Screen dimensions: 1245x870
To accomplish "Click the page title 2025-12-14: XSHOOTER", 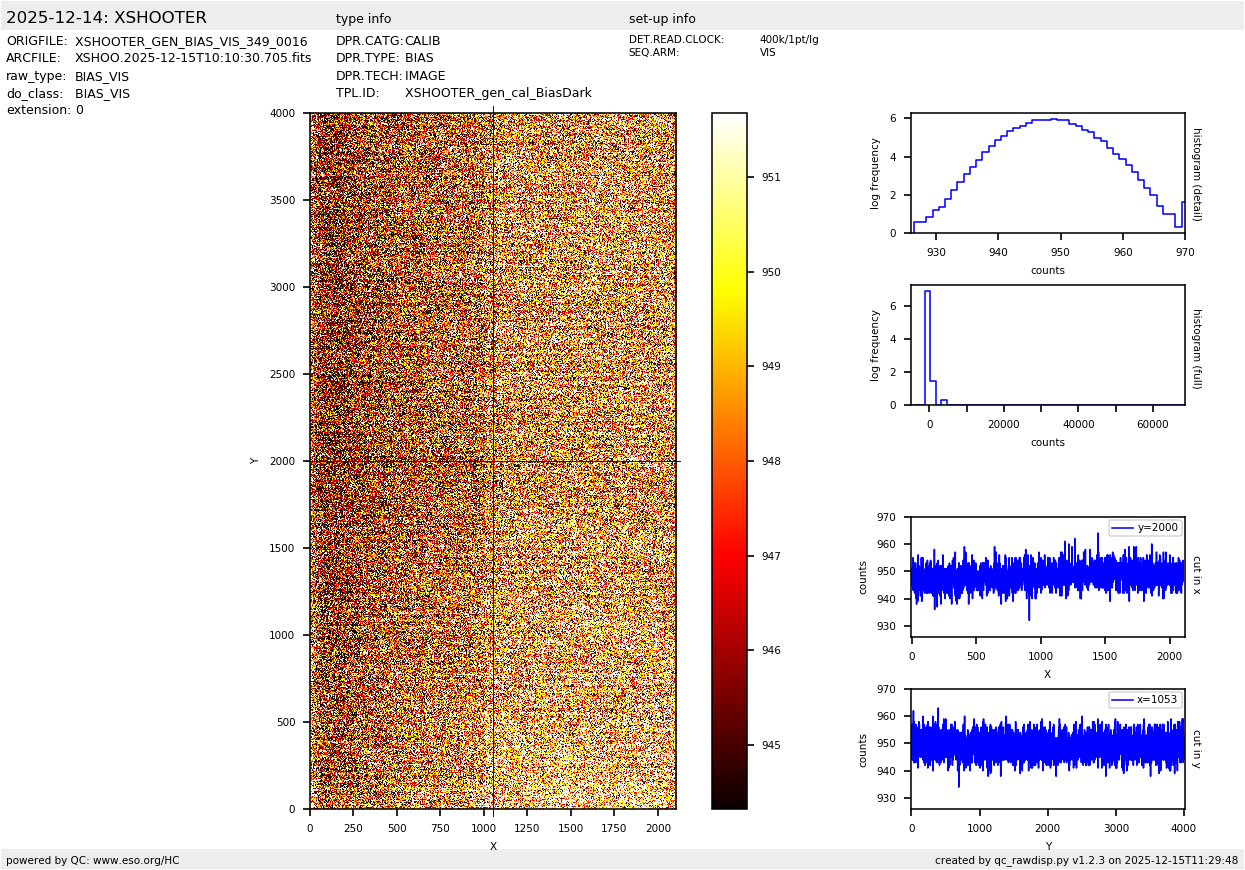I will (x=106, y=18).
